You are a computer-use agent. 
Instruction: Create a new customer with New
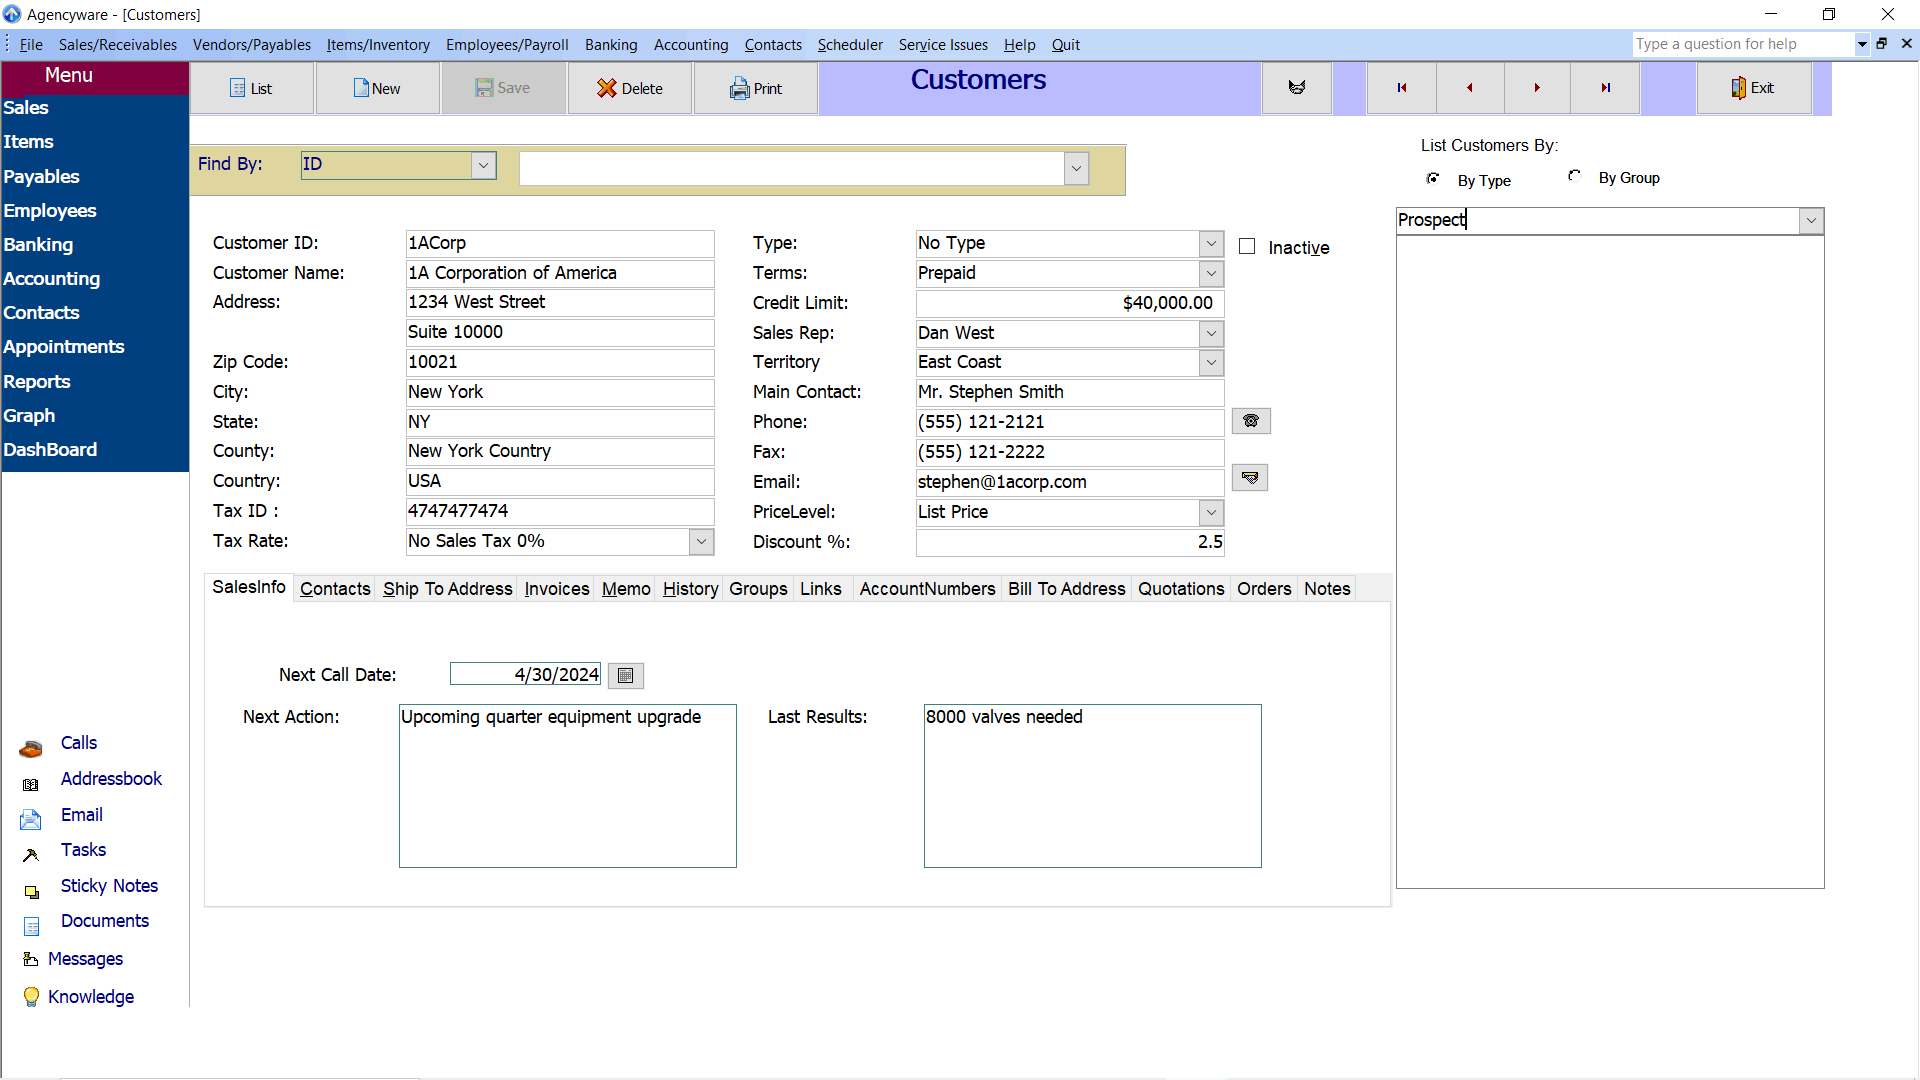(377, 88)
